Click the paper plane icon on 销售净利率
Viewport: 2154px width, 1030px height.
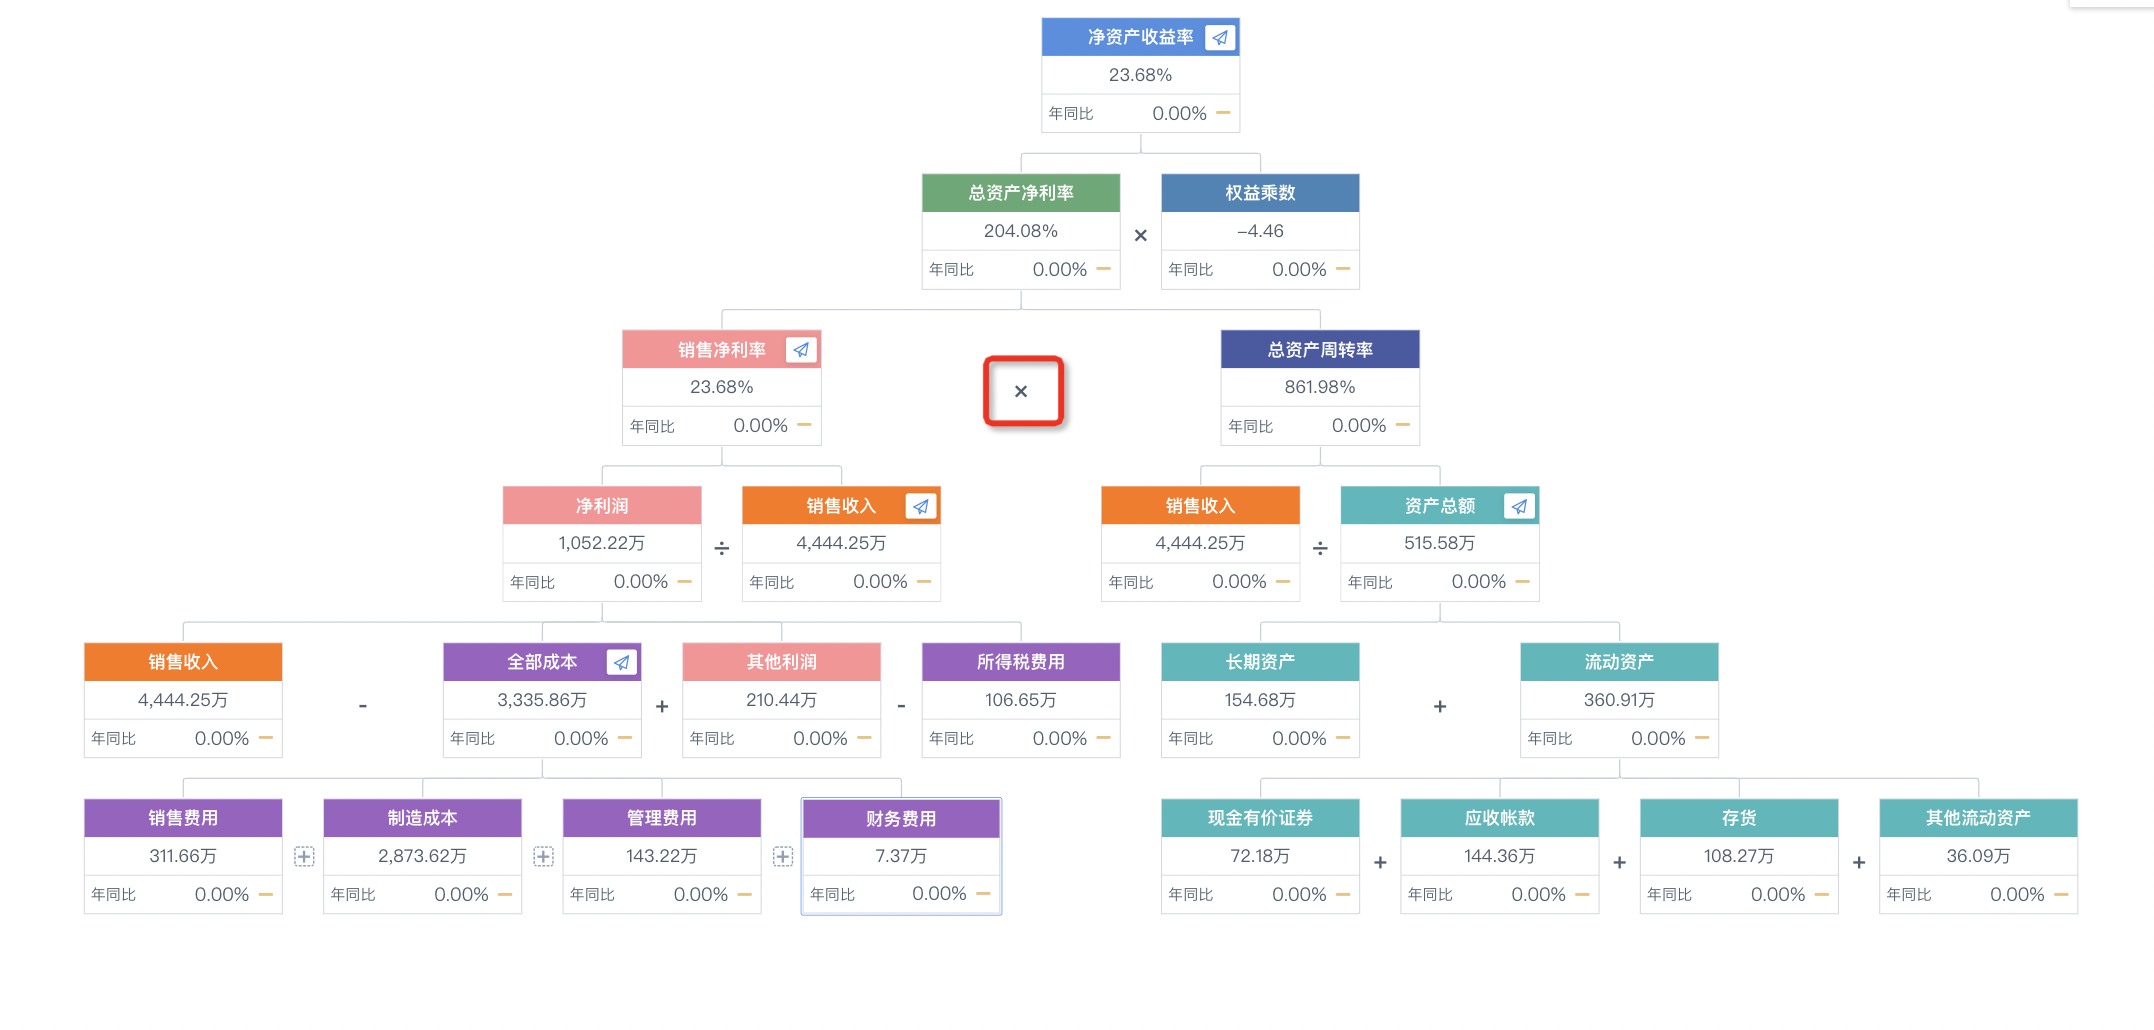[x=801, y=350]
